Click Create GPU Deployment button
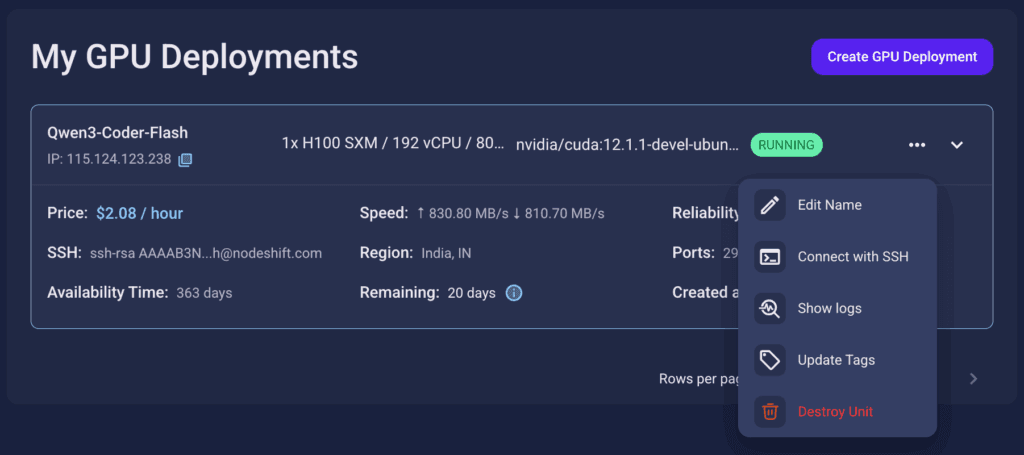This screenshot has height=455, width=1024. click(x=902, y=57)
